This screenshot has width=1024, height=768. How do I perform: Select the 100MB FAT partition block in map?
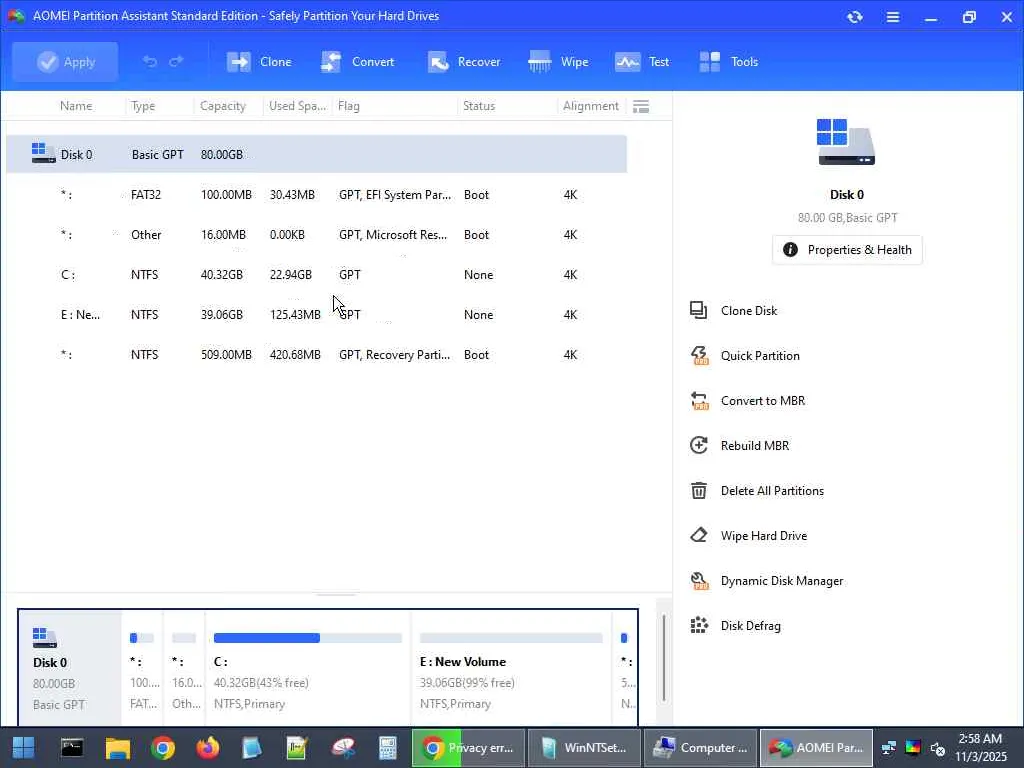click(x=142, y=669)
